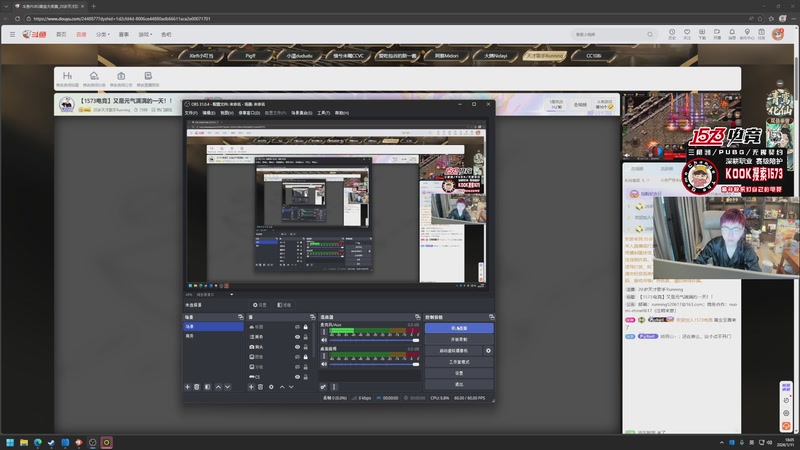The image size is (800, 450).
Task: Open OBS 文件(F) menu
Action: tap(191, 113)
